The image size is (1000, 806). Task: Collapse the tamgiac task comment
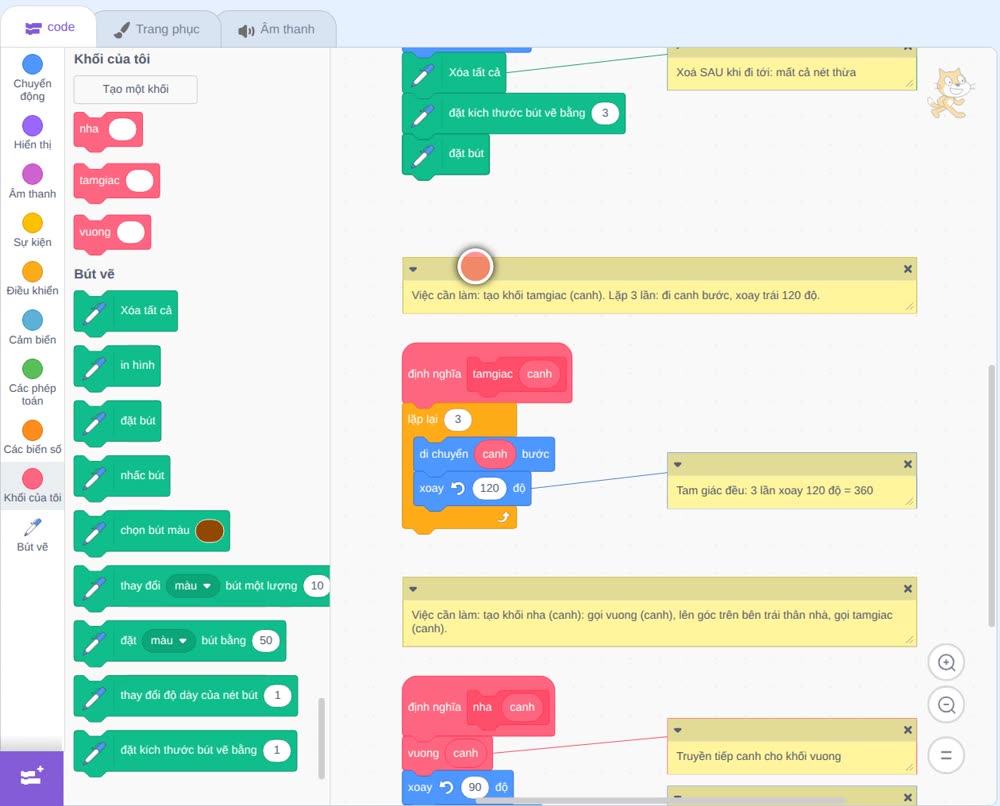tap(413, 269)
